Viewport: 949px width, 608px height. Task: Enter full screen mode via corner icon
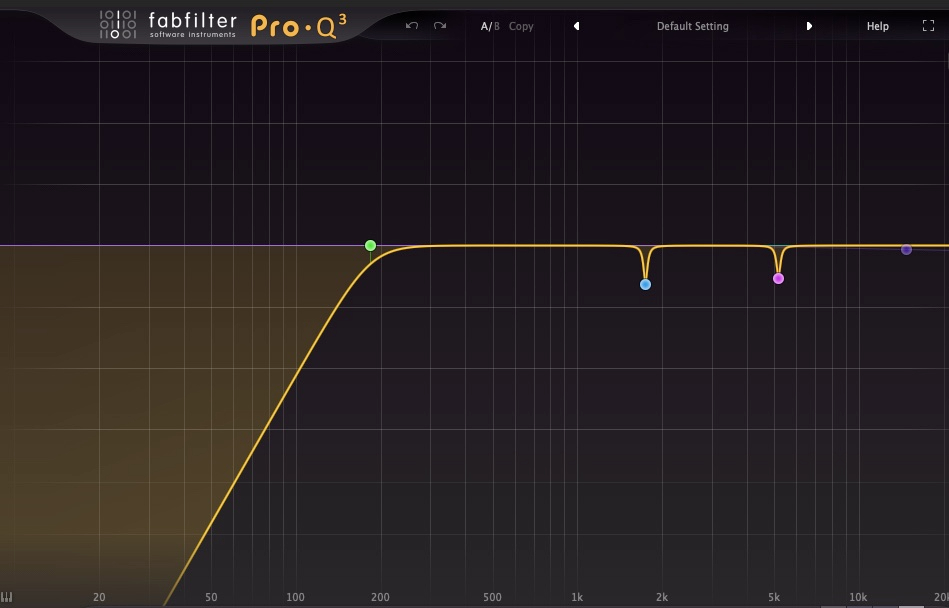[928, 25]
